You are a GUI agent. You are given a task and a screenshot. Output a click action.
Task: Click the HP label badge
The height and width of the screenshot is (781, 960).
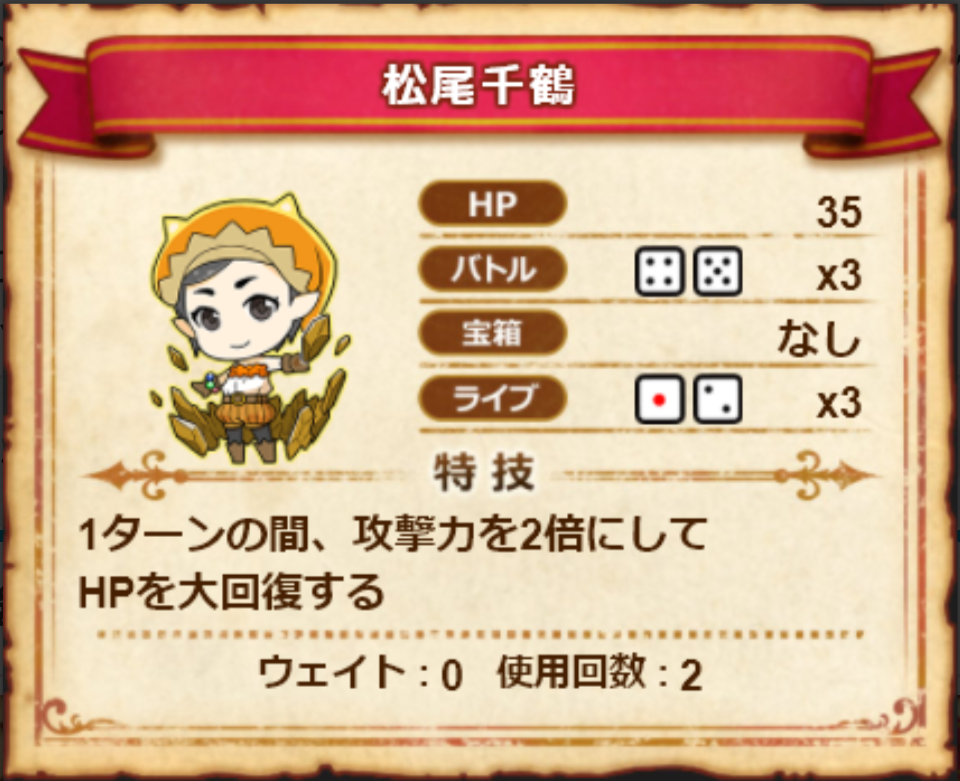(492, 204)
